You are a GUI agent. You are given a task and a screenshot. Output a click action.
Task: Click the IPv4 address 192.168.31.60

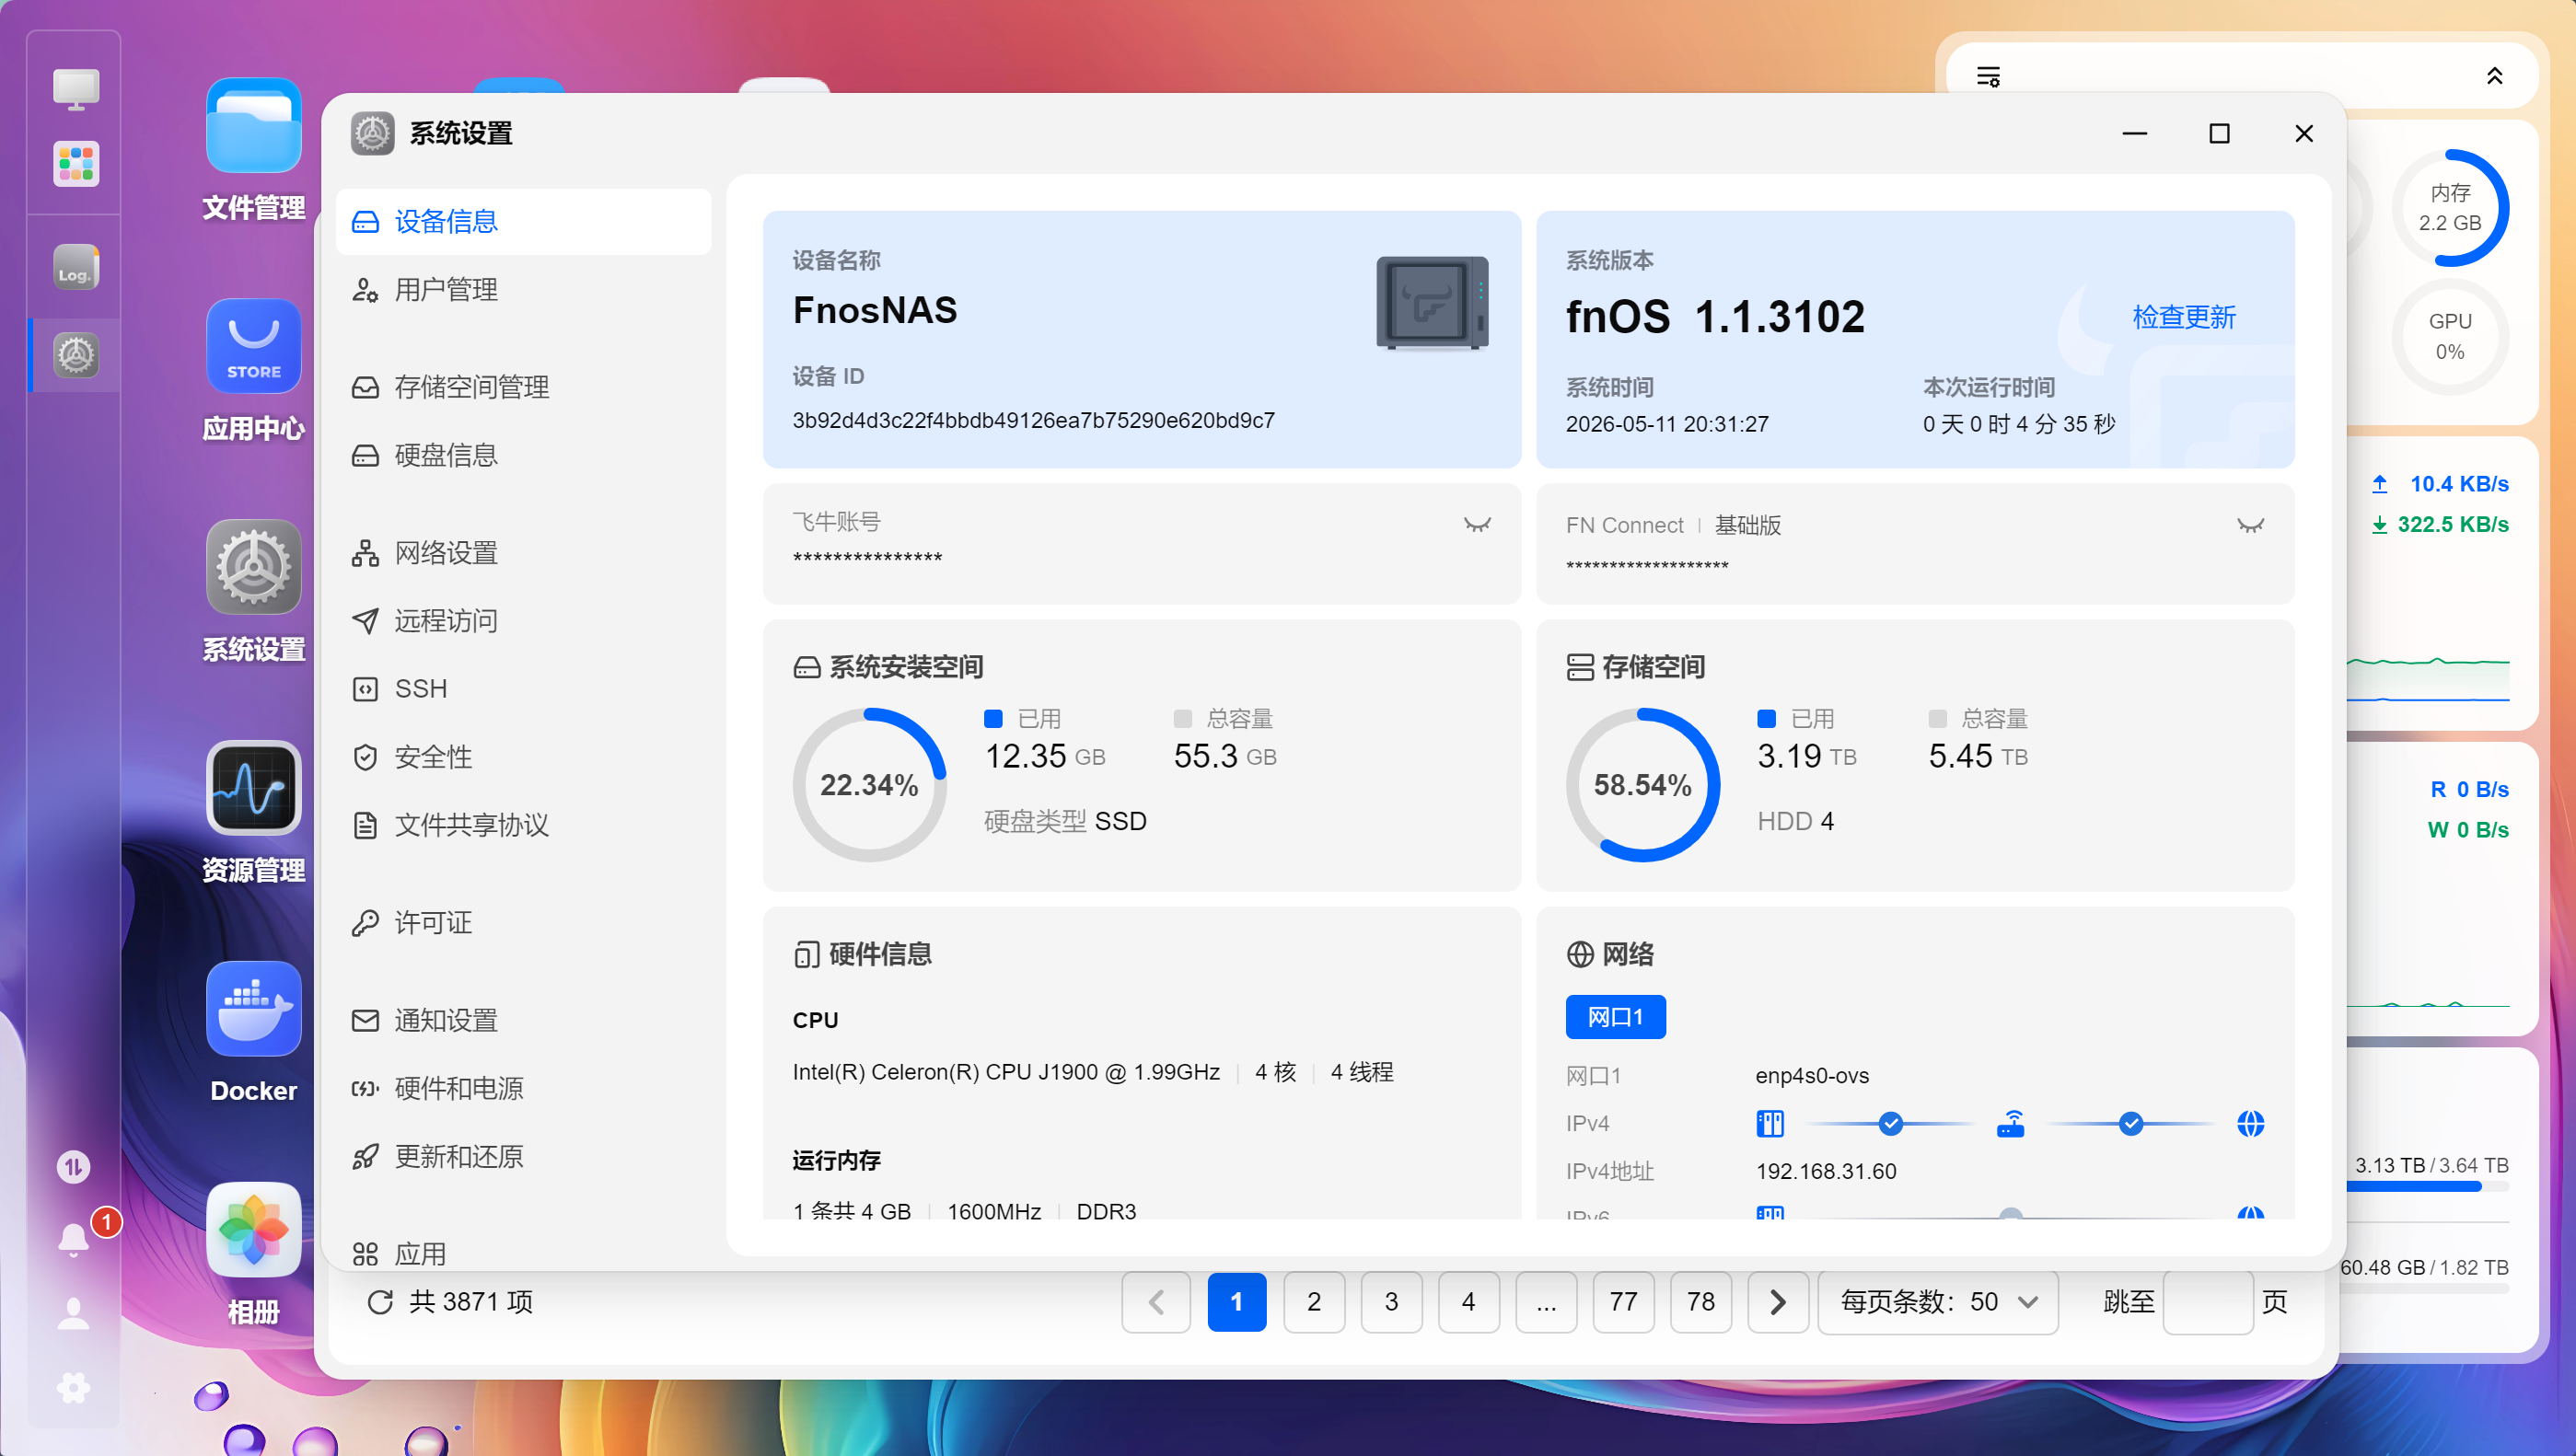point(1825,1172)
